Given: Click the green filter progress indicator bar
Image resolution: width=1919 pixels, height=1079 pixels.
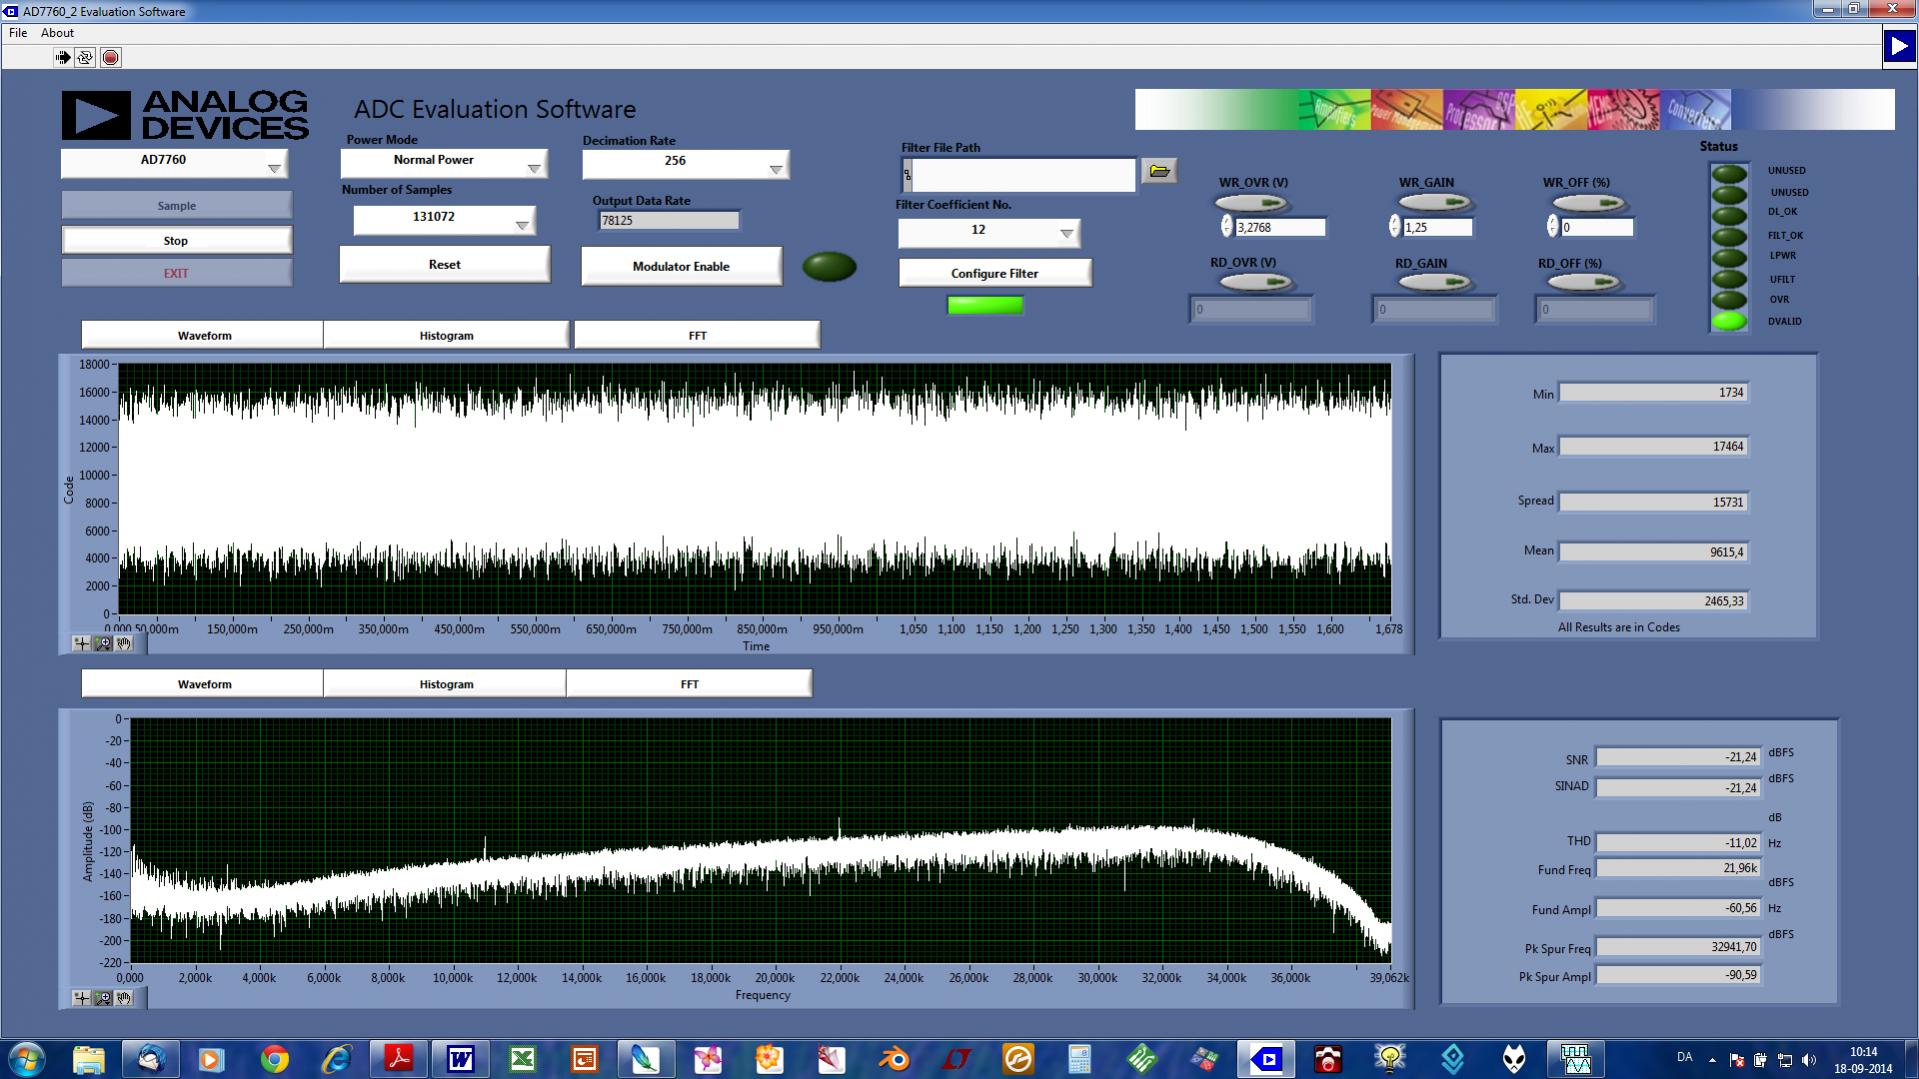Looking at the screenshot, I should coord(985,305).
